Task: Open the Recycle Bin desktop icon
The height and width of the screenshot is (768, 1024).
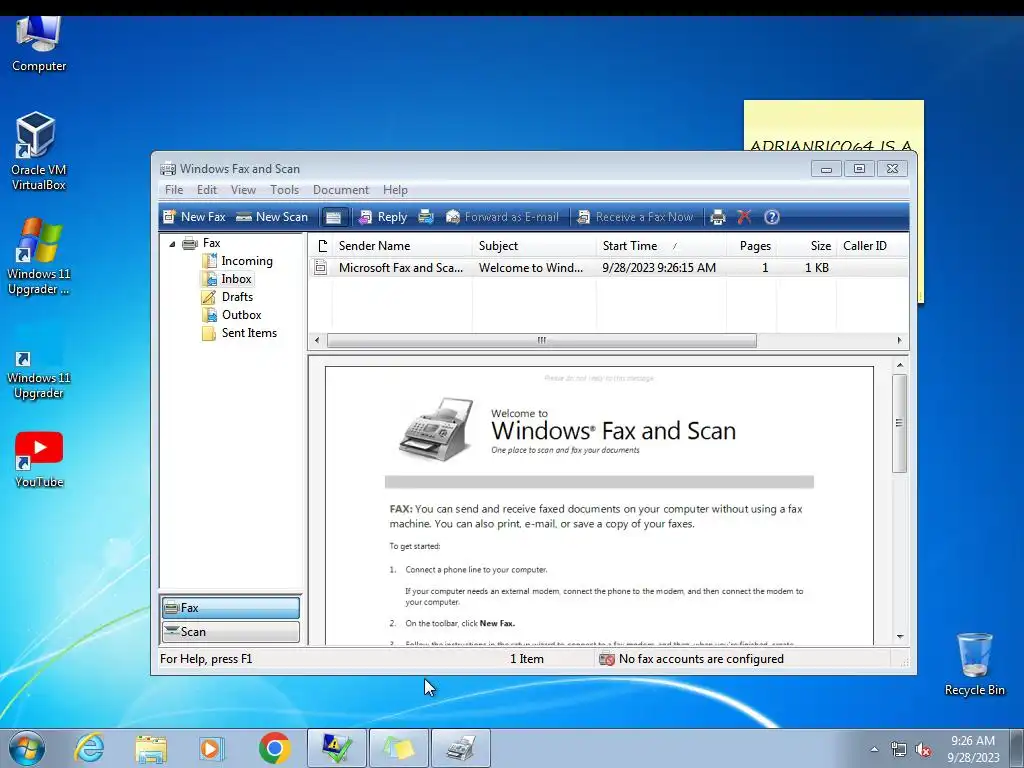Action: [974, 664]
